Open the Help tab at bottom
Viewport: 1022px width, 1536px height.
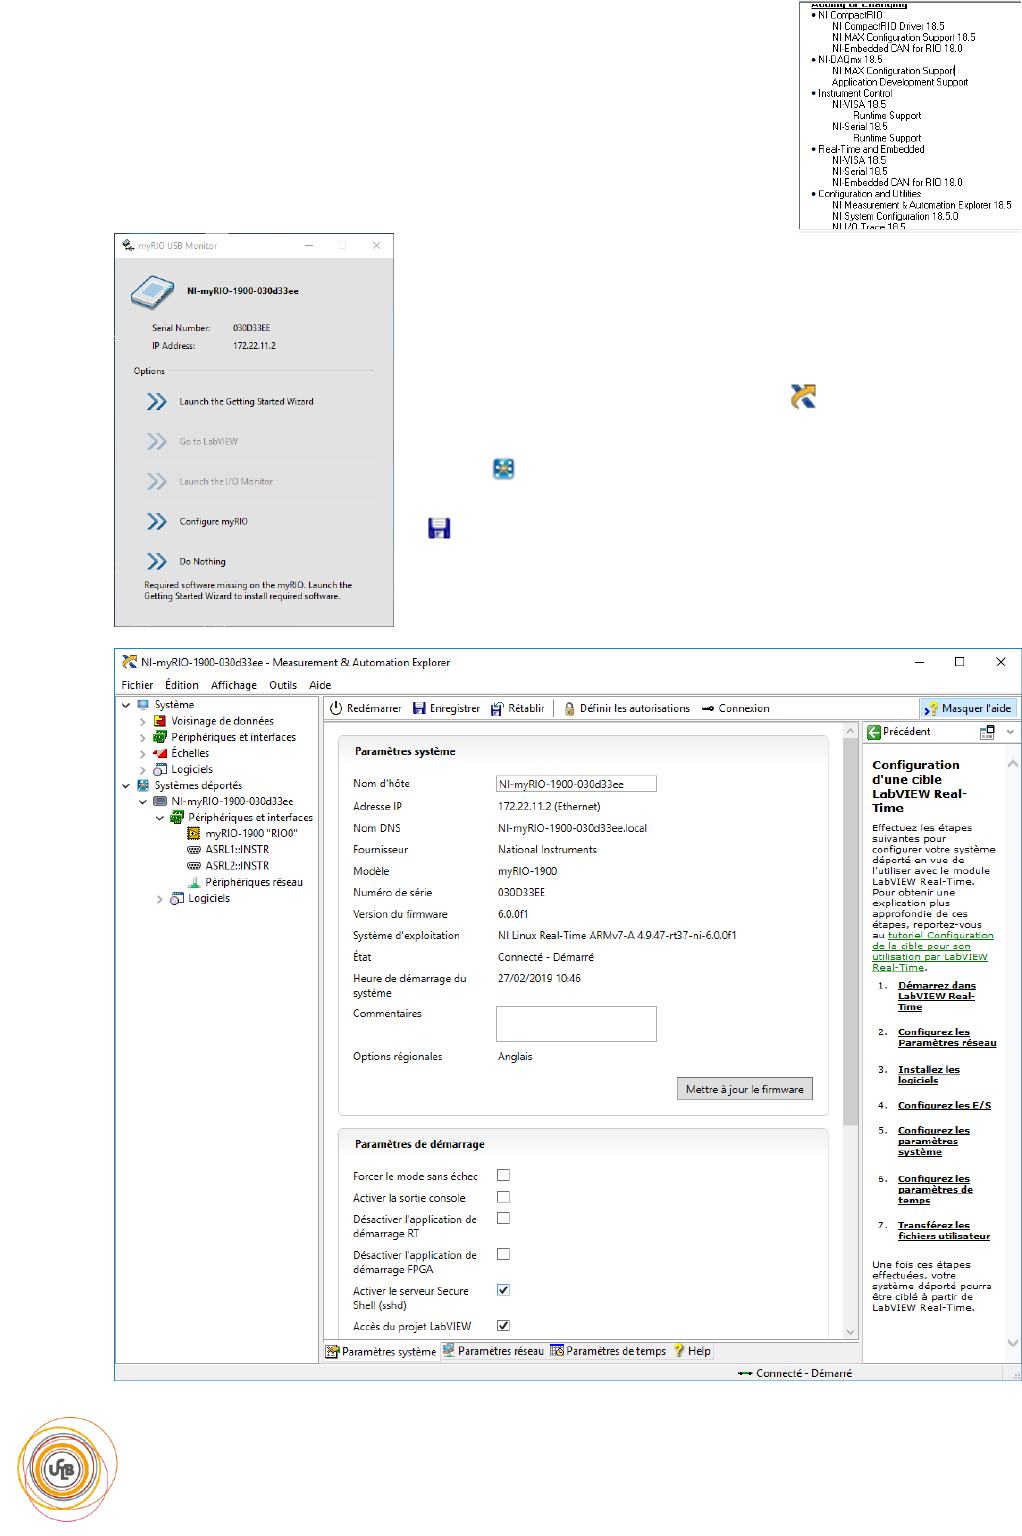[692, 1351]
